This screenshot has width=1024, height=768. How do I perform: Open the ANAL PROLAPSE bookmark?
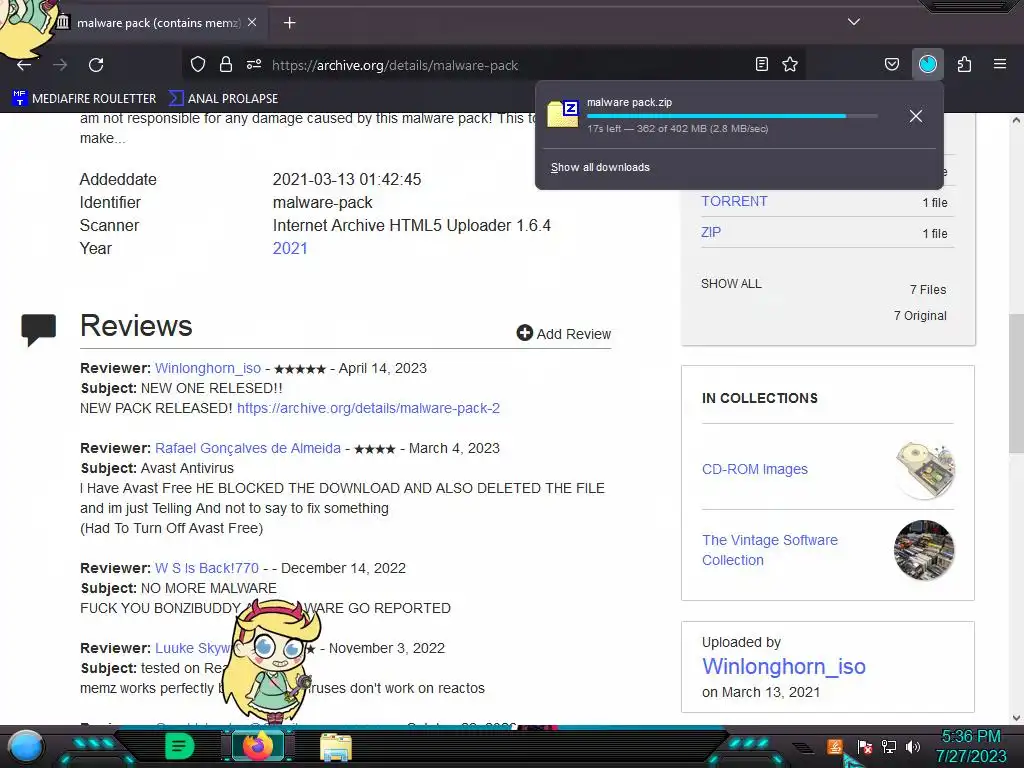coord(223,99)
